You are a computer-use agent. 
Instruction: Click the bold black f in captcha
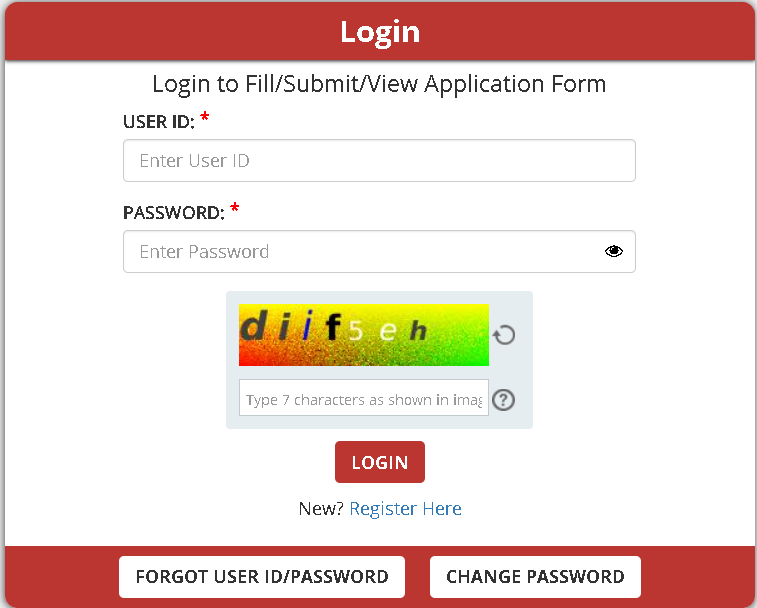tap(333, 326)
